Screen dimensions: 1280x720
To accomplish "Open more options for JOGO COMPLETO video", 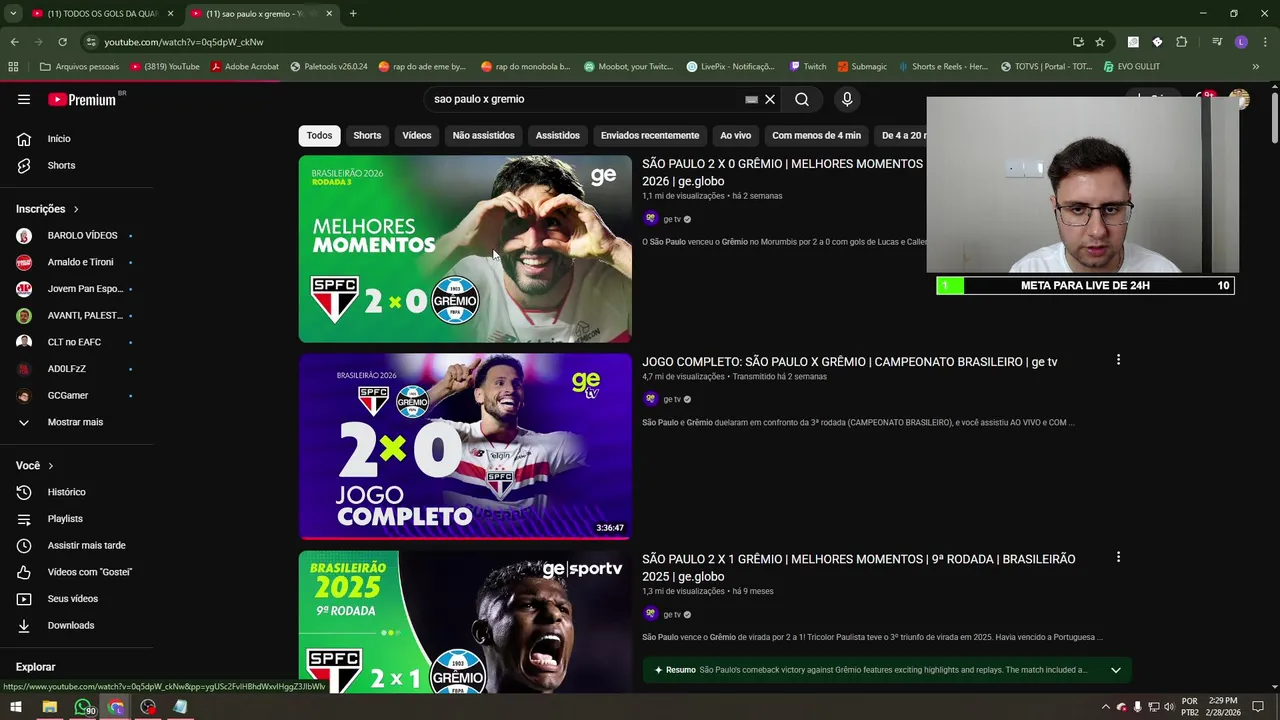I will (1118, 360).
